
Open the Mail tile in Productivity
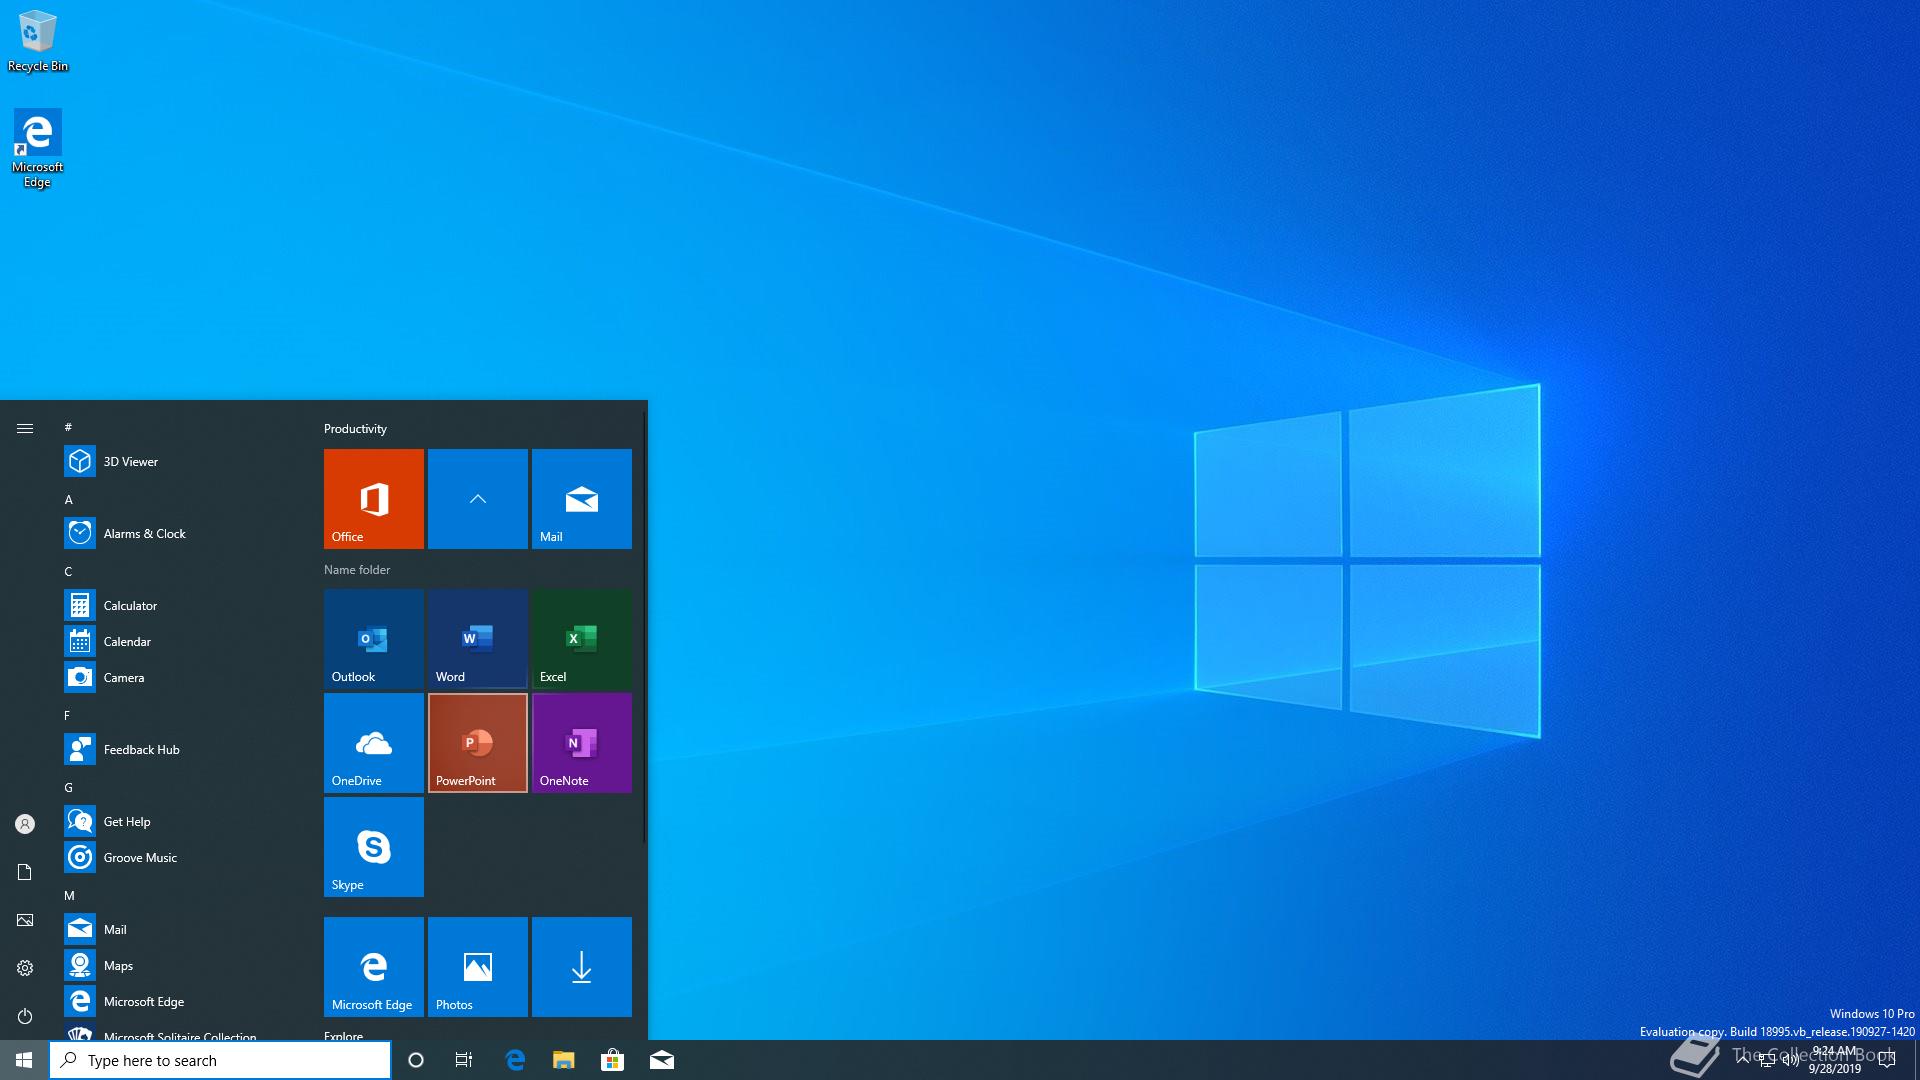[x=582, y=499]
